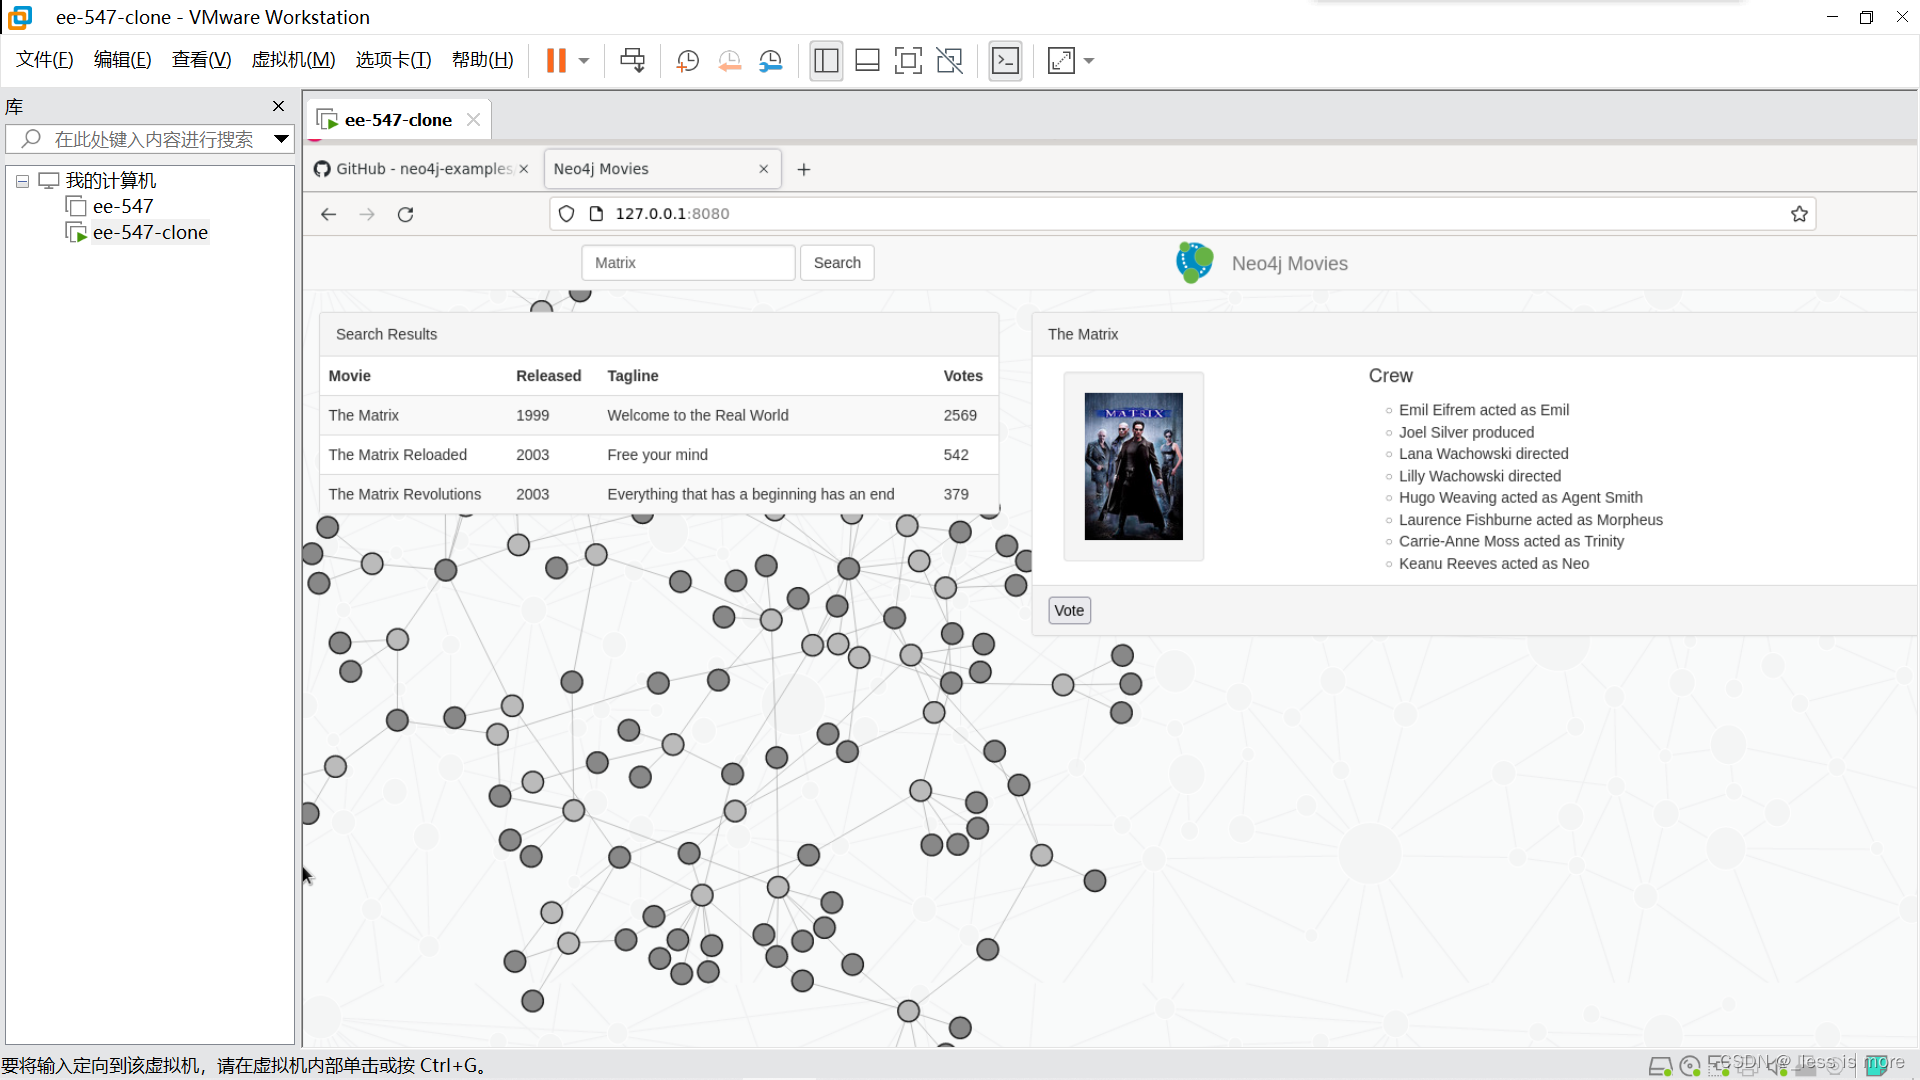Screen dimensions: 1920x1080
Task: Toggle the library sidebar visibility
Action: [x=826, y=60]
